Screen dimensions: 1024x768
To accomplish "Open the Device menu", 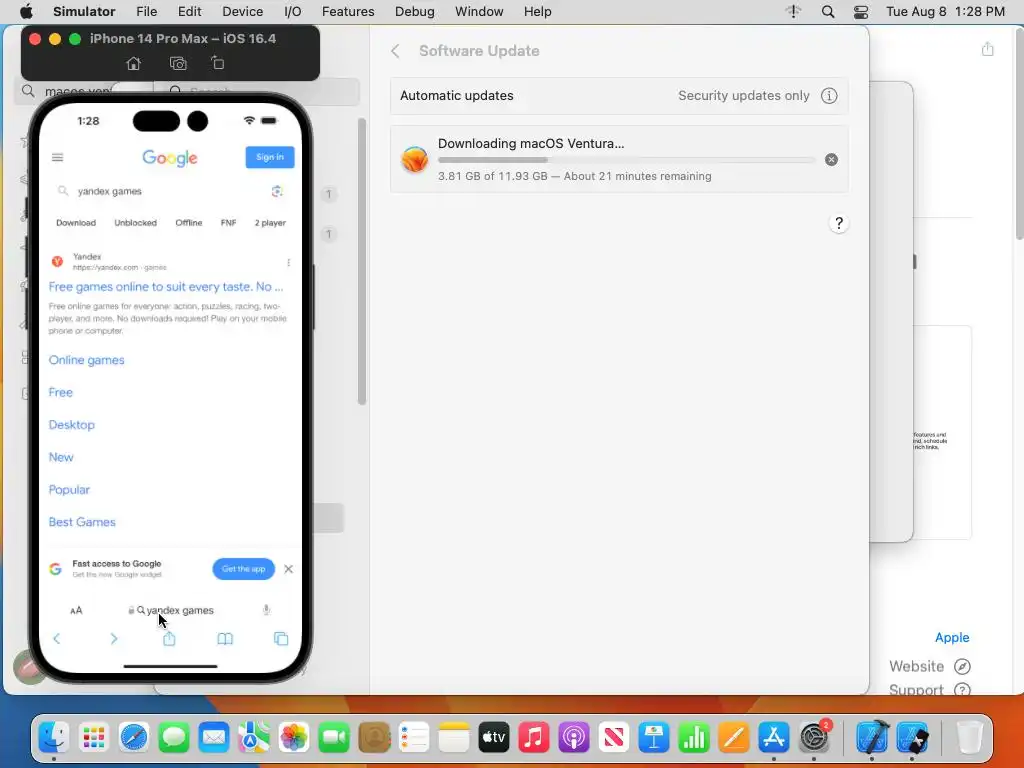I will pos(242,12).
